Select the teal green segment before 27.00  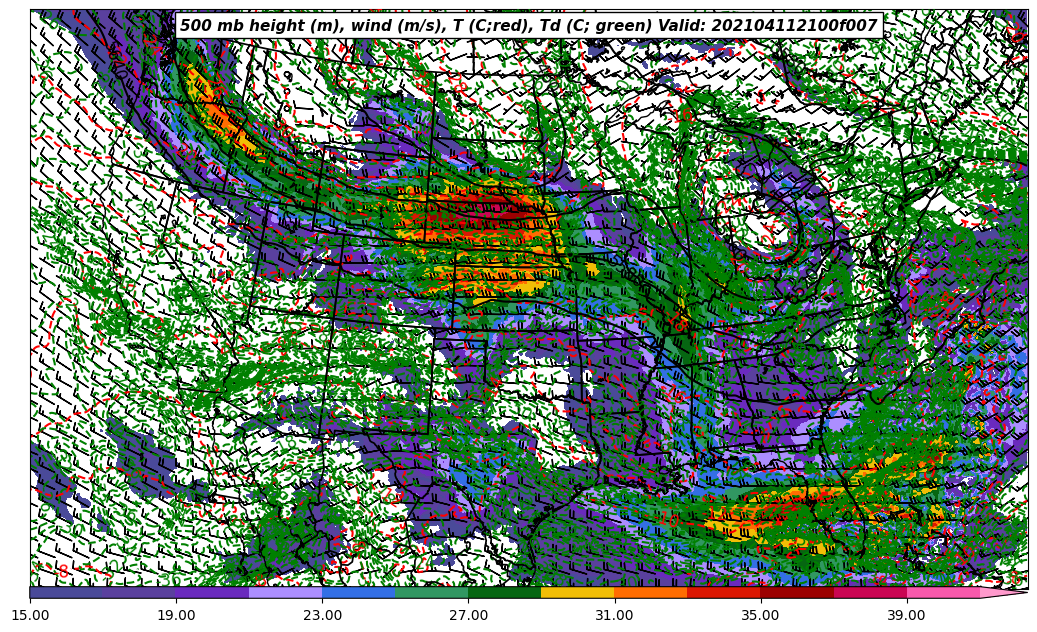point(431,592)
